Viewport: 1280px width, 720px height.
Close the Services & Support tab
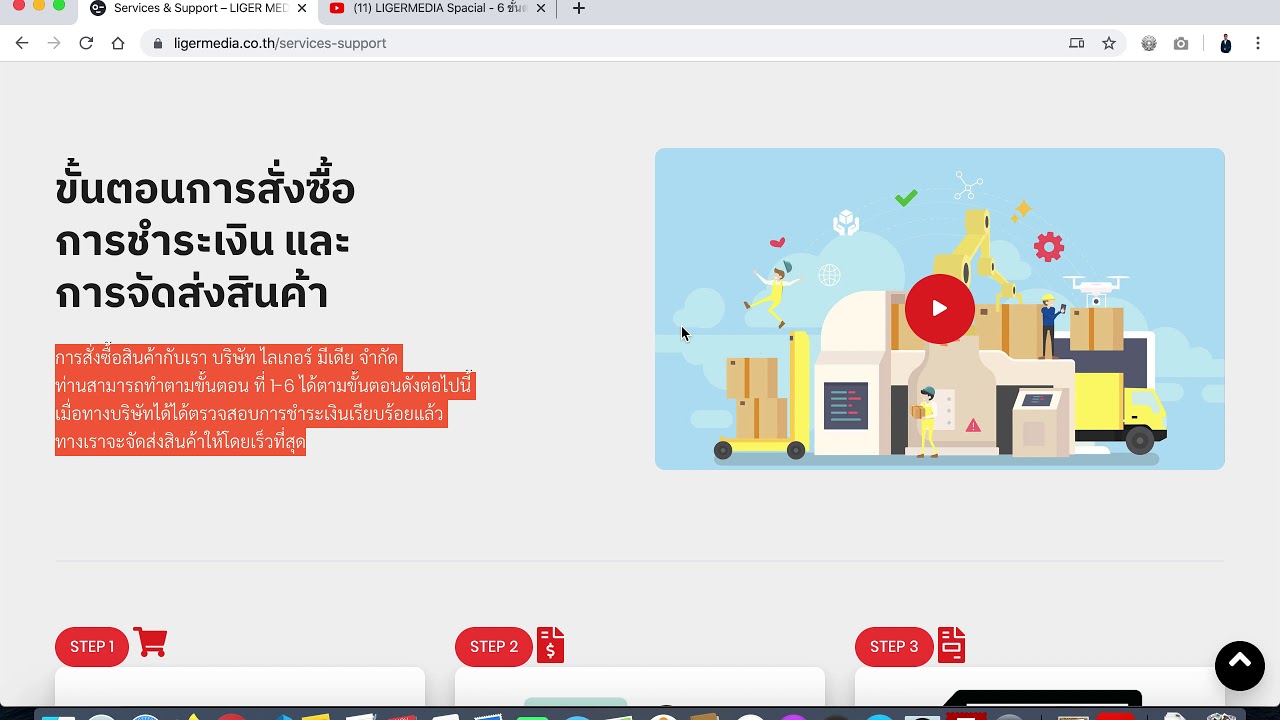click(302, 8)
